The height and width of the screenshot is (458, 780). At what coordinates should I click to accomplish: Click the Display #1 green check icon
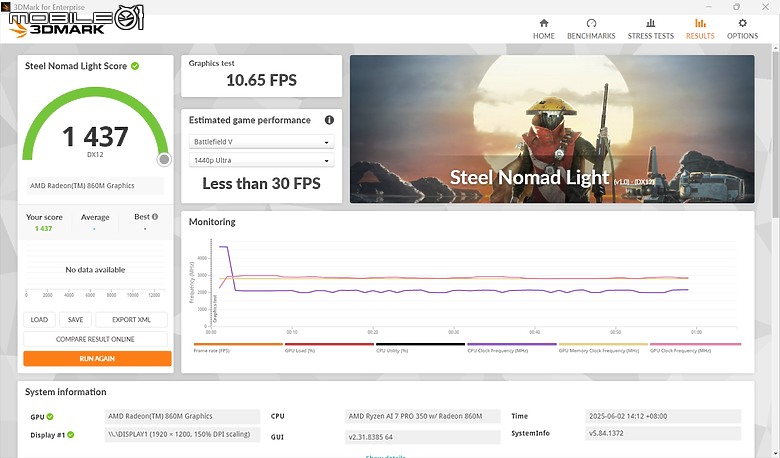click(x=71, y=435)
